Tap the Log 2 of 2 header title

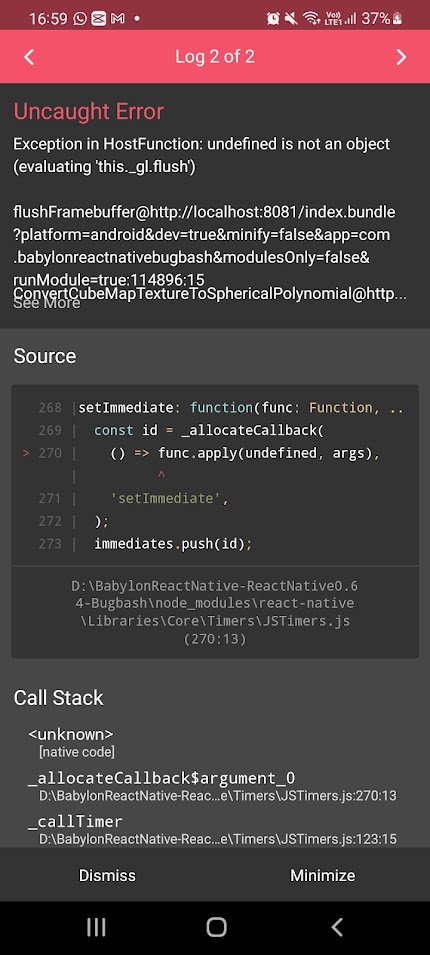[214, 57]
